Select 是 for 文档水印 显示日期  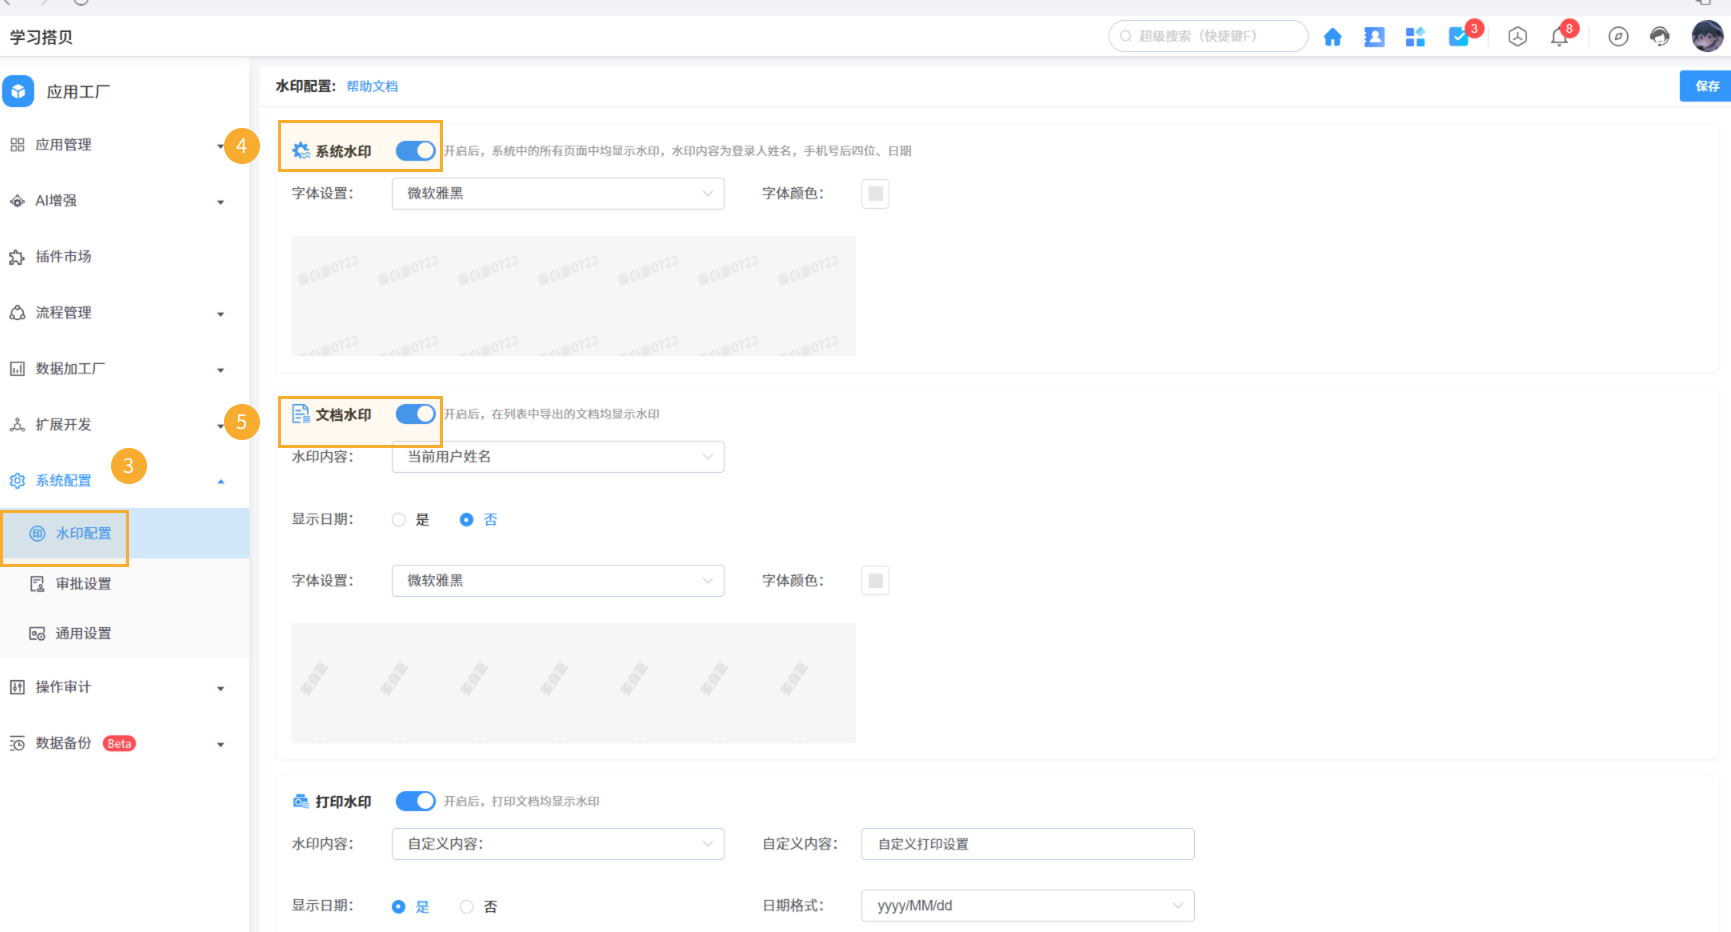[x=399, y=520]
